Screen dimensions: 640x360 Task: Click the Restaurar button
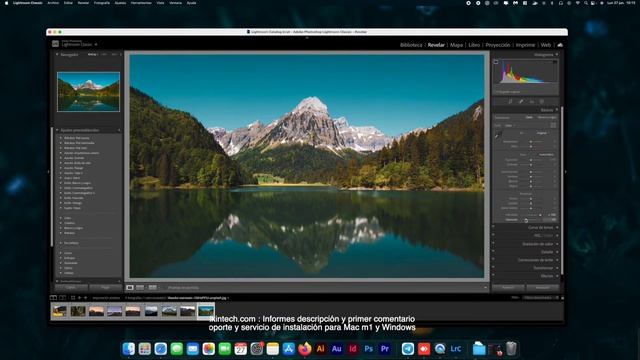pos(542,288)
